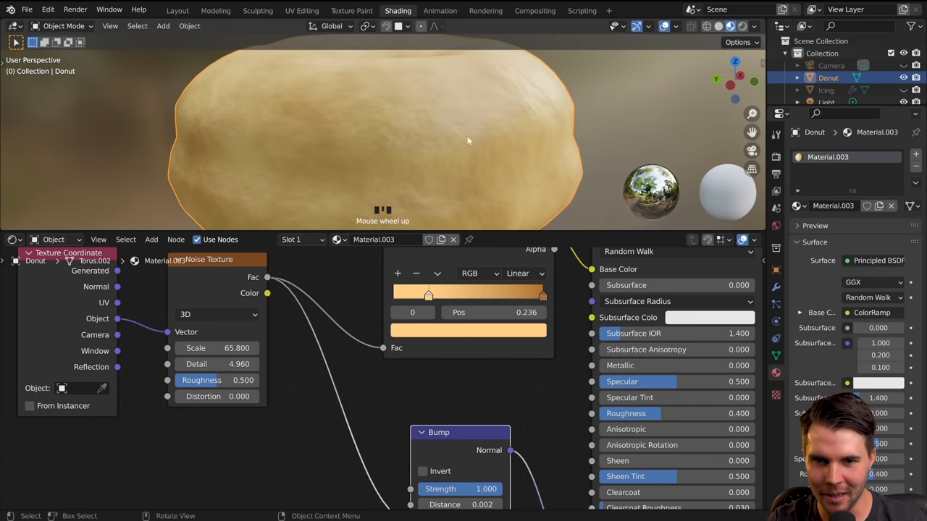Toggle camera view icon in viewport
Image resolution: width=927 pixels, height=521 pixels.
752,150
